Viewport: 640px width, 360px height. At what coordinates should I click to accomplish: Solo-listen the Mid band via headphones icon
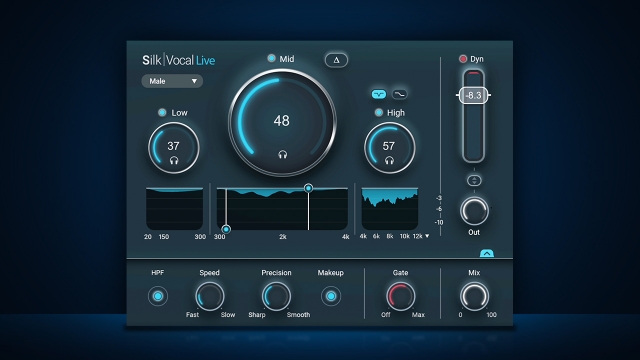tap(282, 154)
